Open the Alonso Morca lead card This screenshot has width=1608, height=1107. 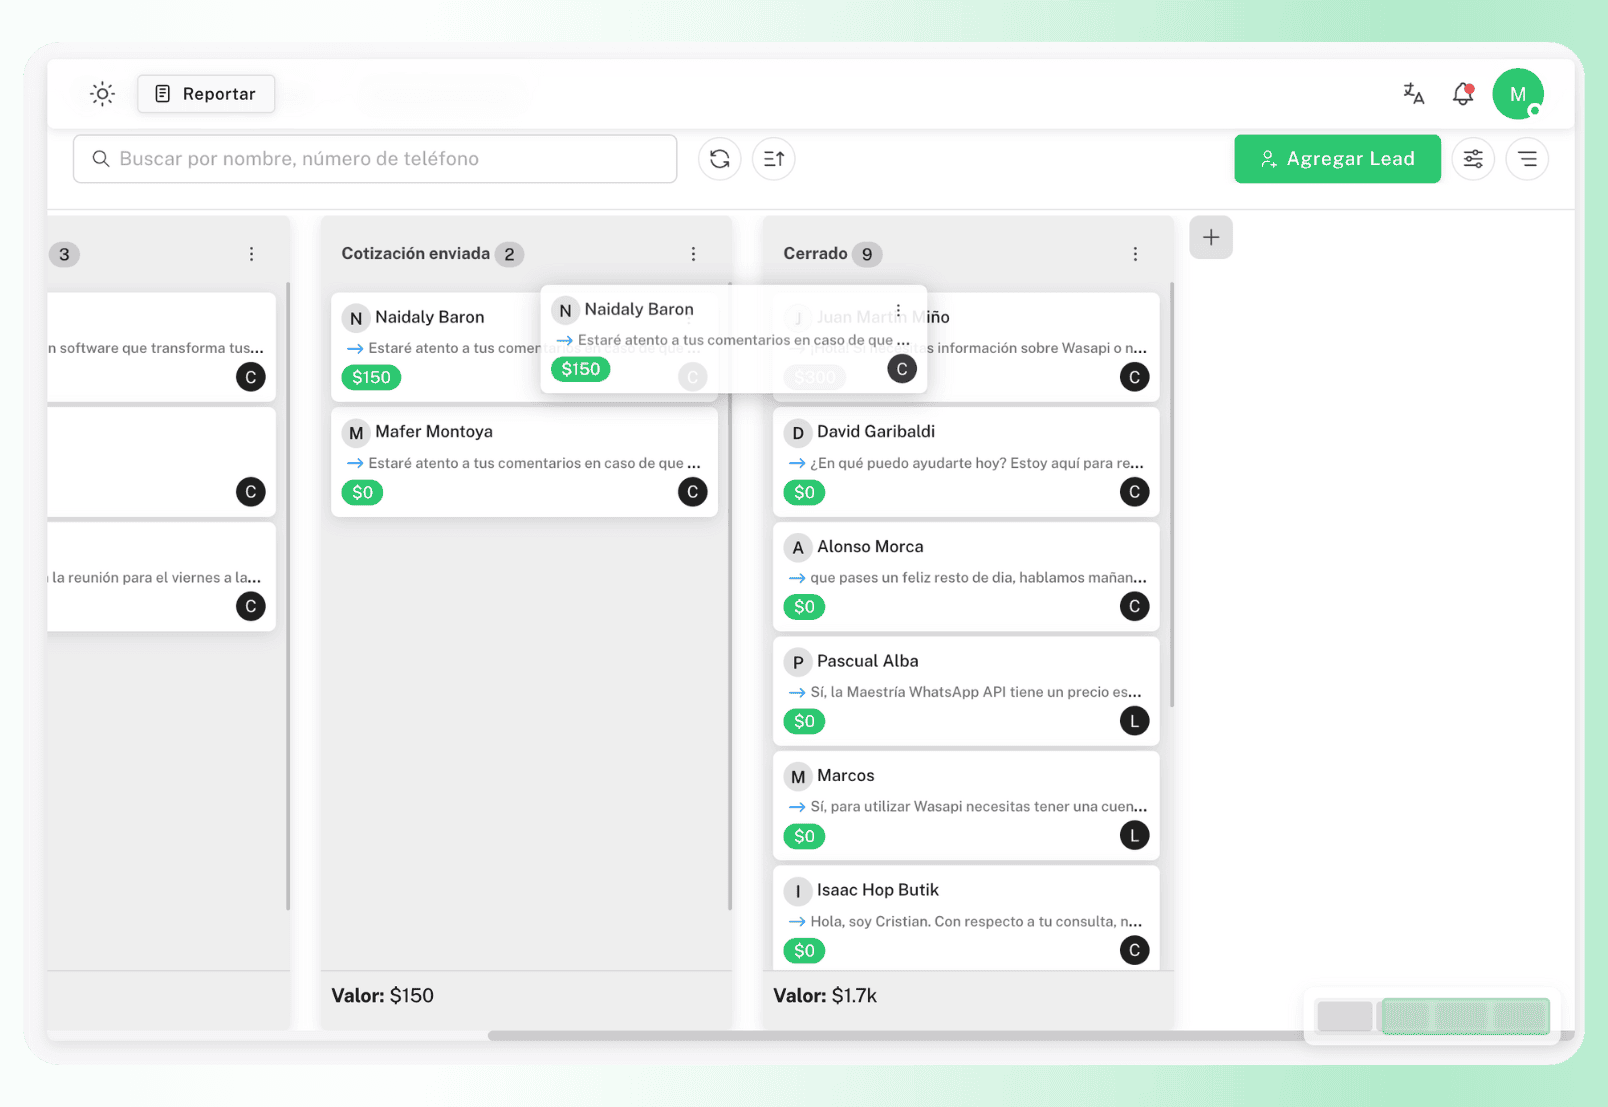[966, 577]
